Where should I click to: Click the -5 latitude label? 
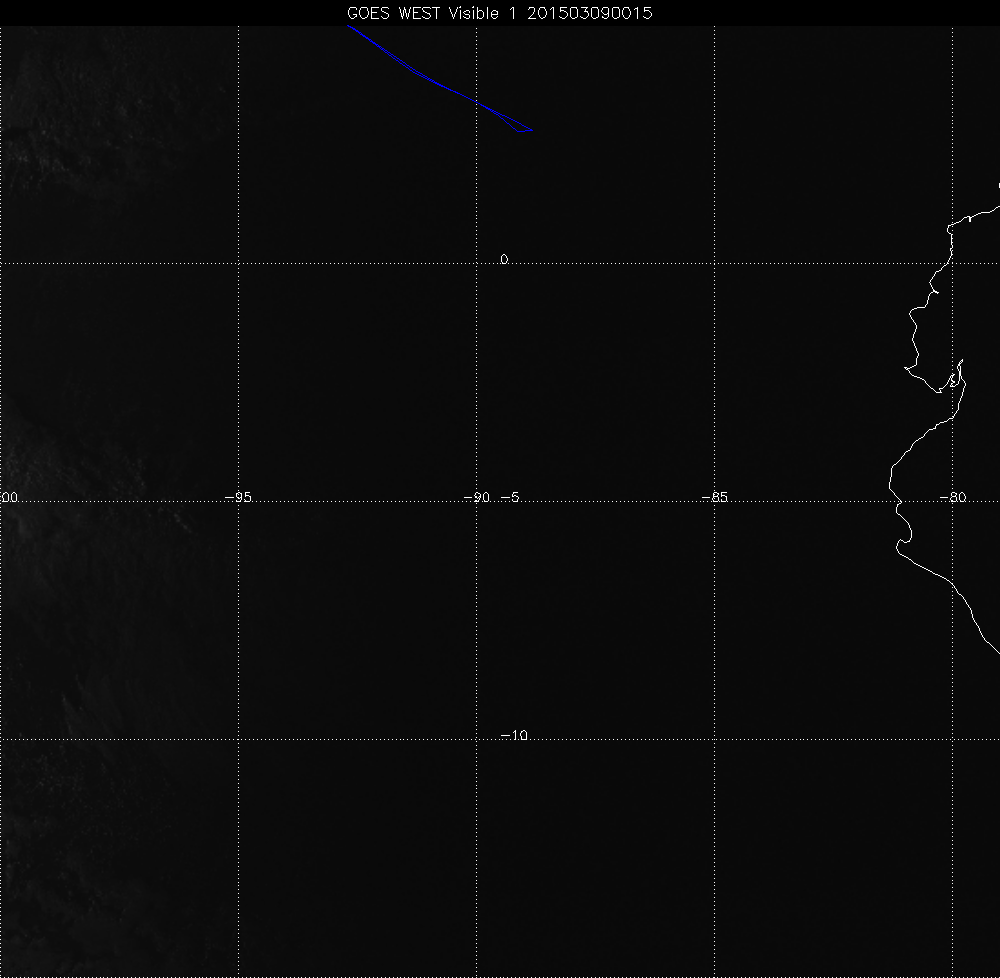(509, 497)
